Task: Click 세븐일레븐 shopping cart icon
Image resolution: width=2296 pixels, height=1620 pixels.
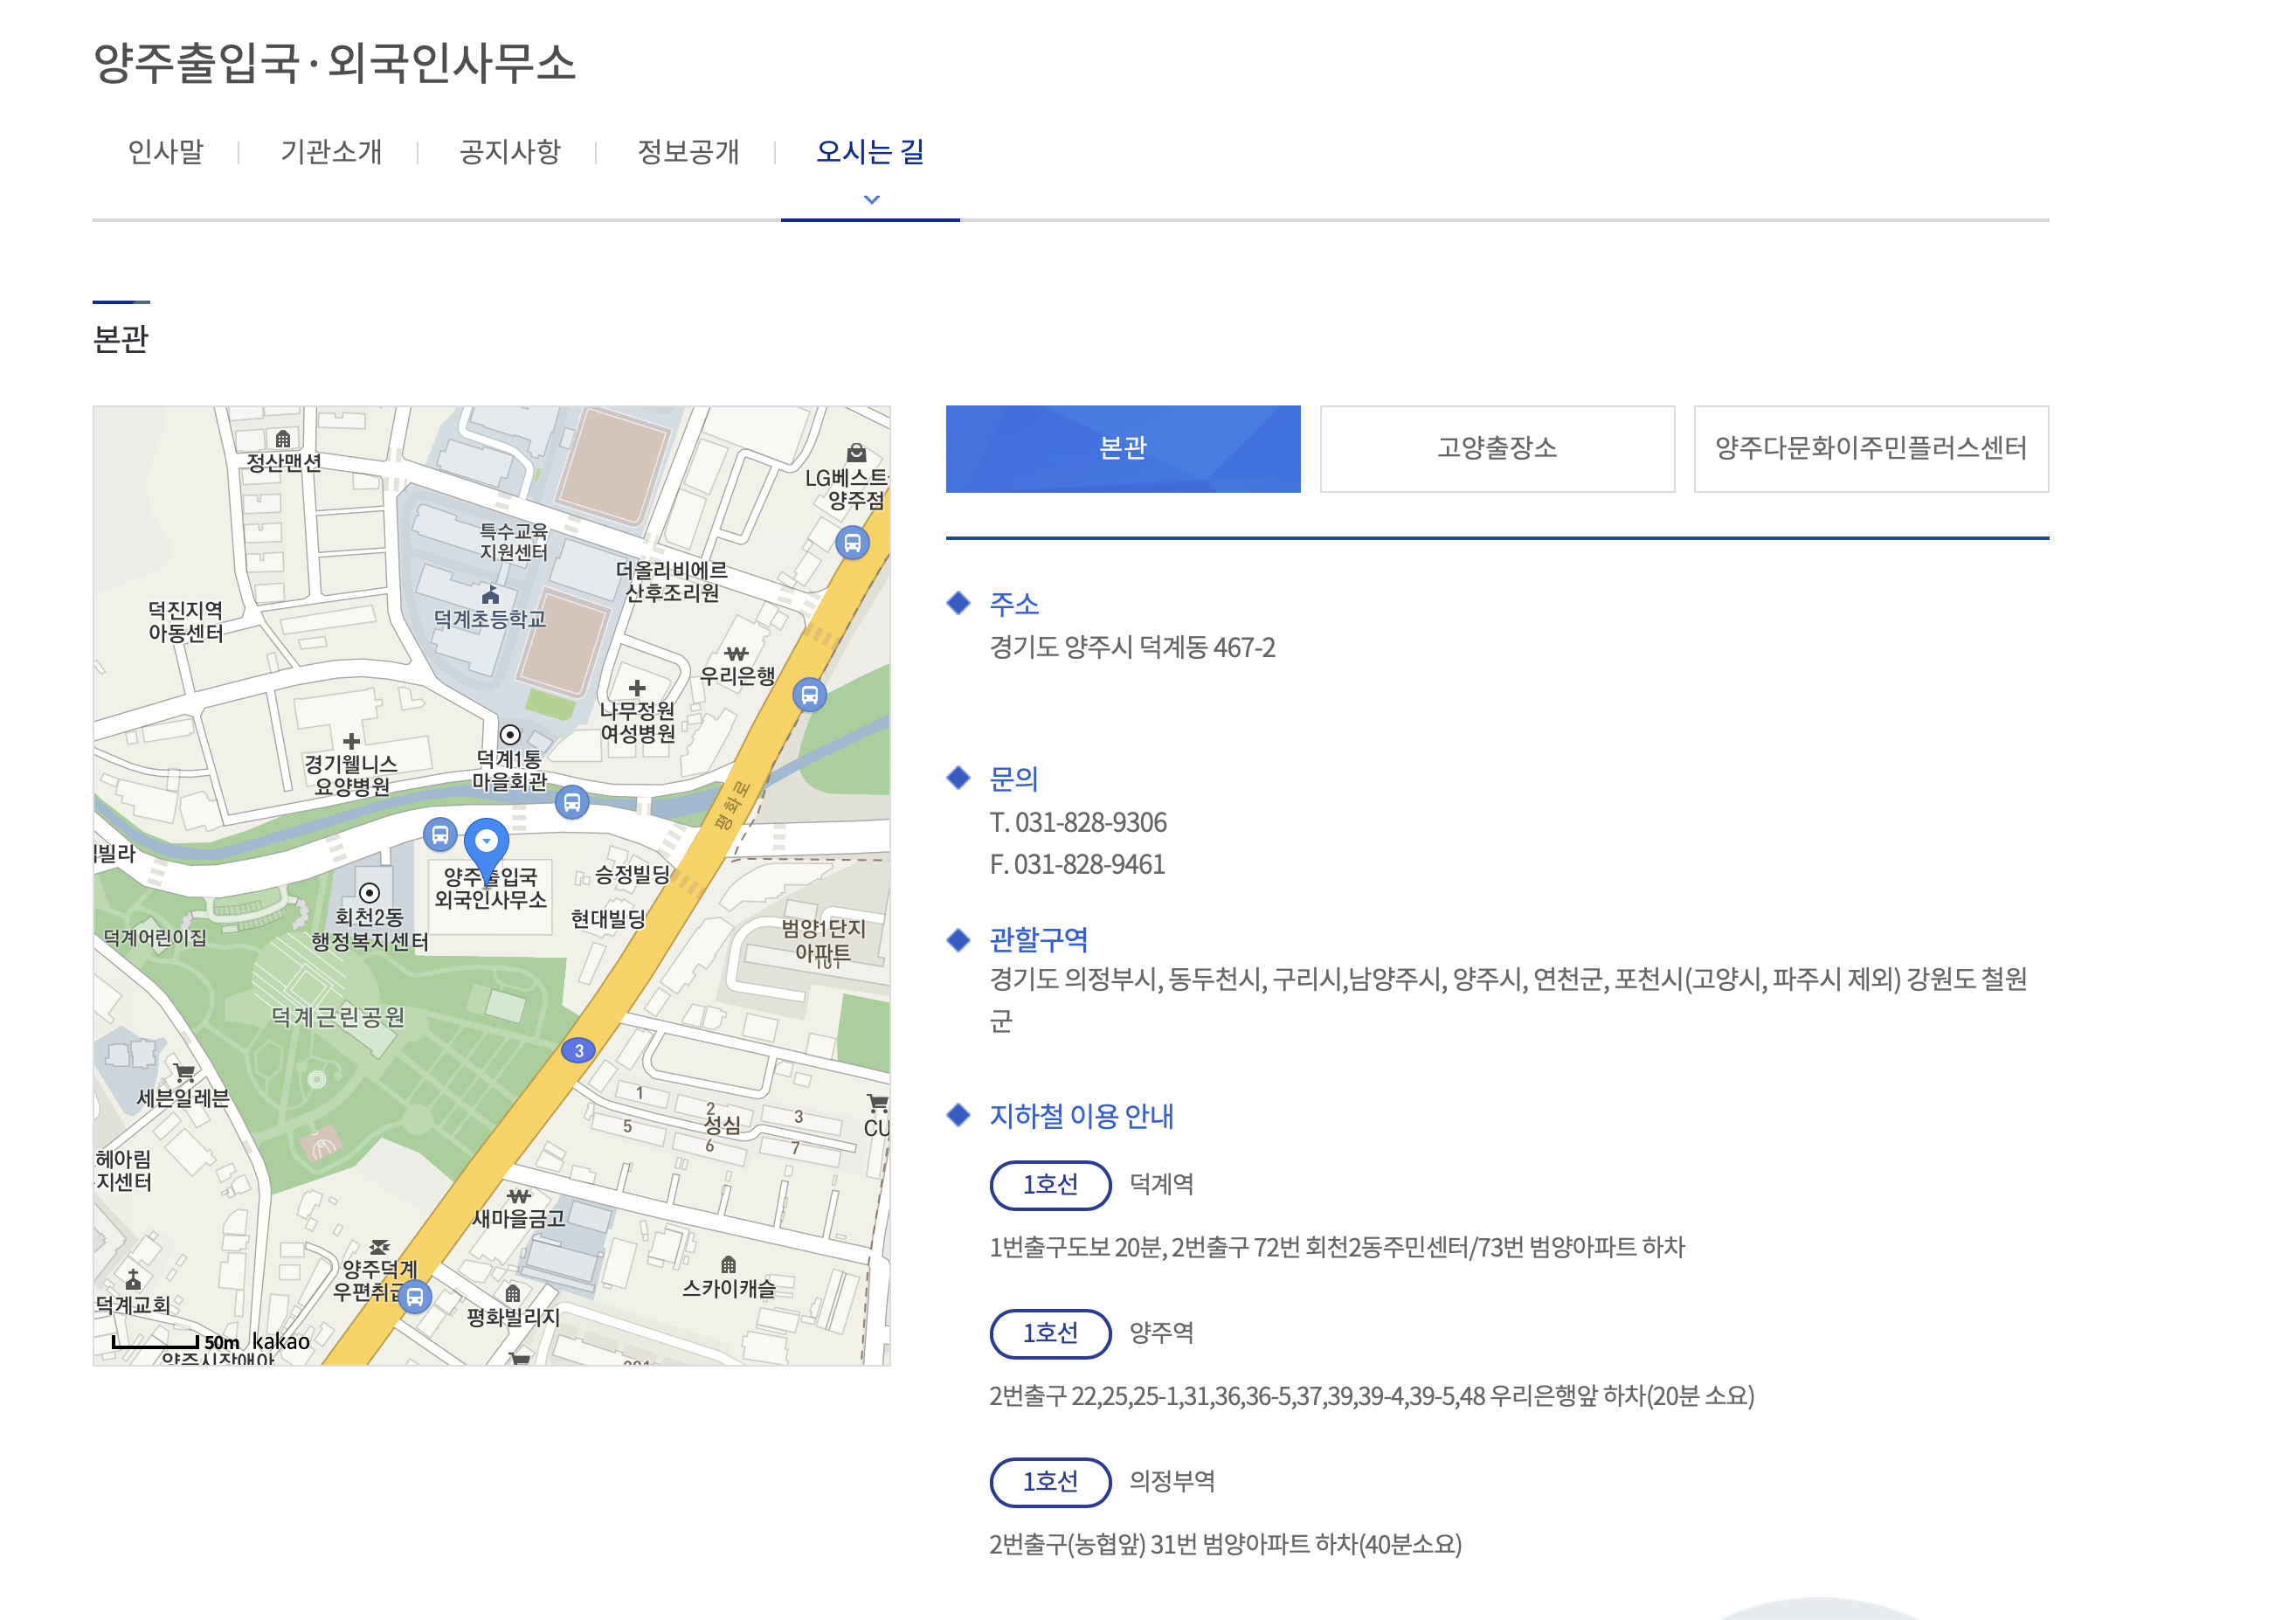Action: click(x=184, y=1073)
